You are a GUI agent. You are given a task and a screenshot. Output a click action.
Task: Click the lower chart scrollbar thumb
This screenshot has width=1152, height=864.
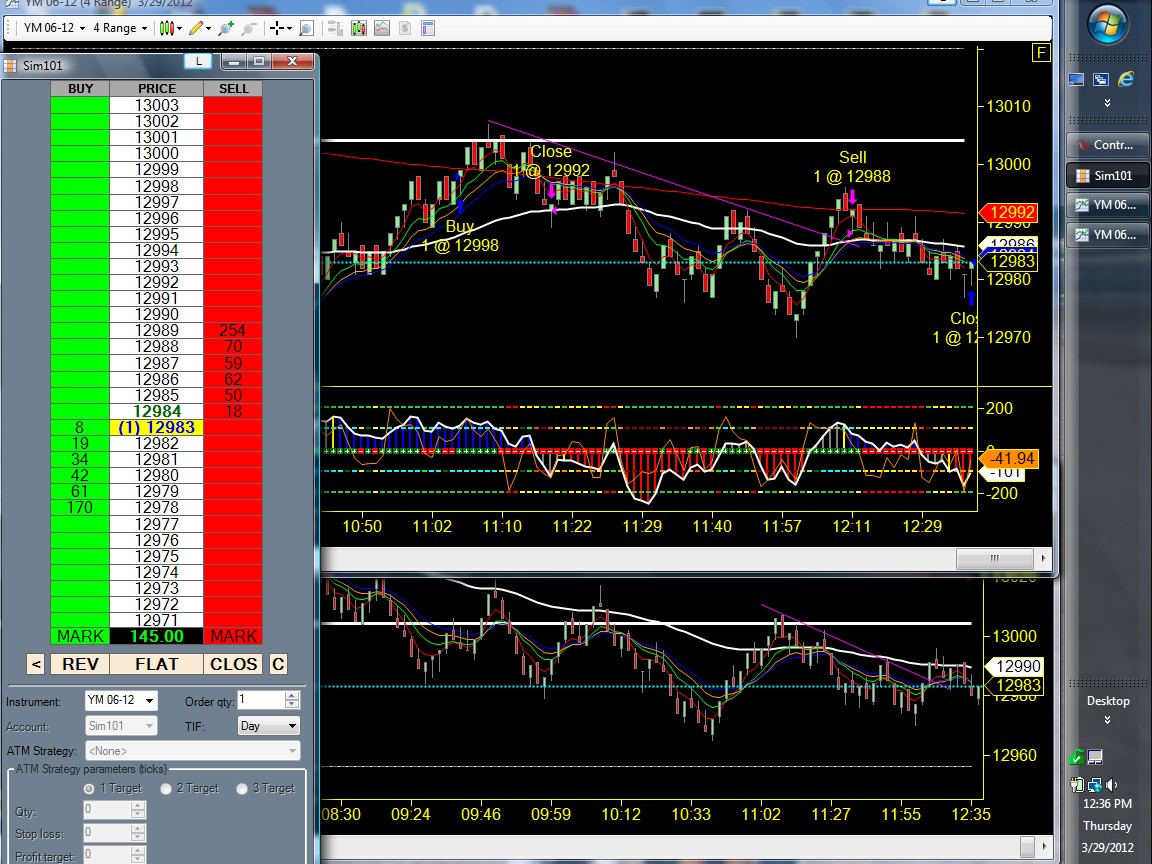point(1028,846)
